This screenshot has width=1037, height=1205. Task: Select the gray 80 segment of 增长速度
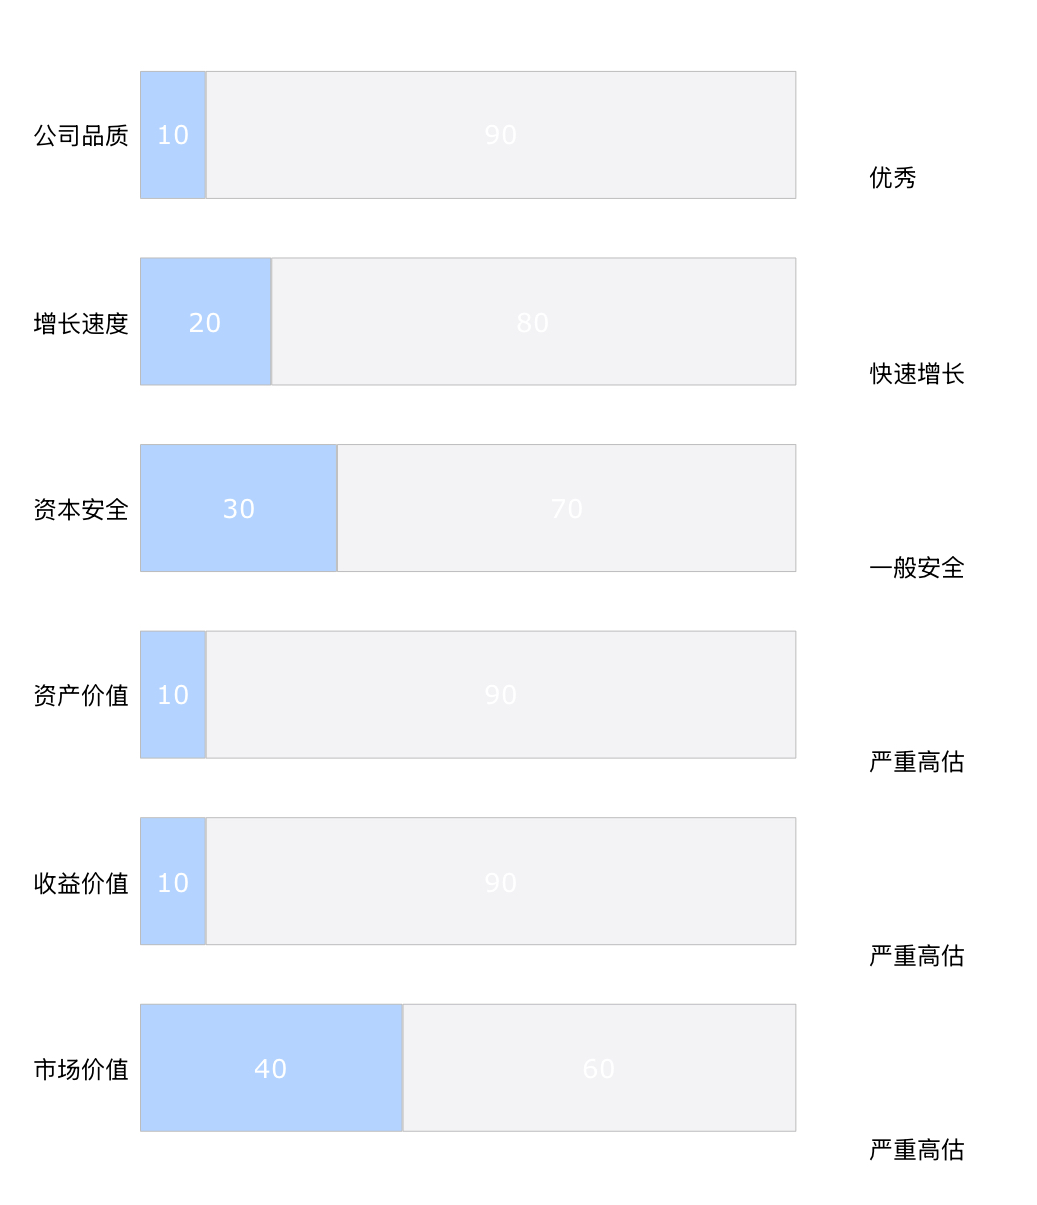pos(534,321)
